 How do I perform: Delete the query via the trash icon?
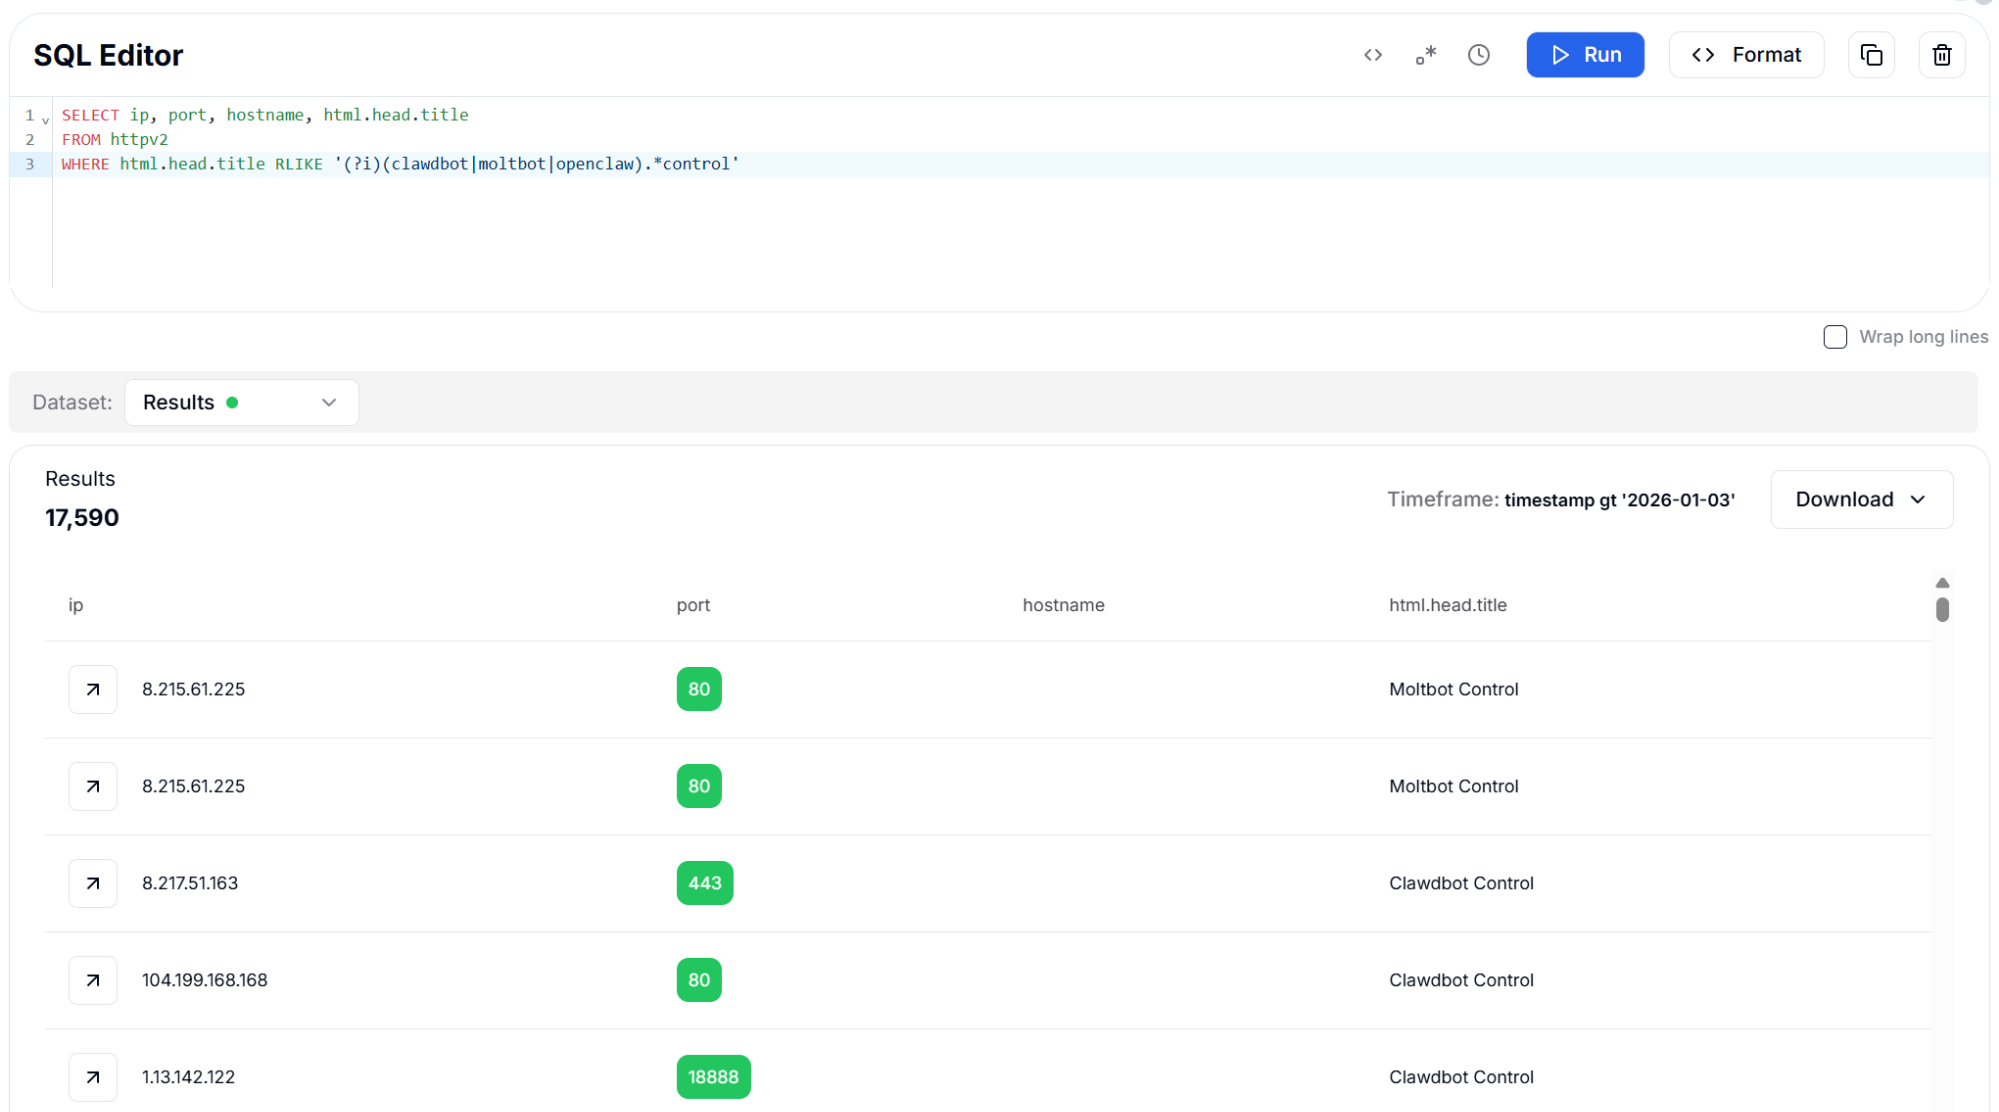point(1941,55)
